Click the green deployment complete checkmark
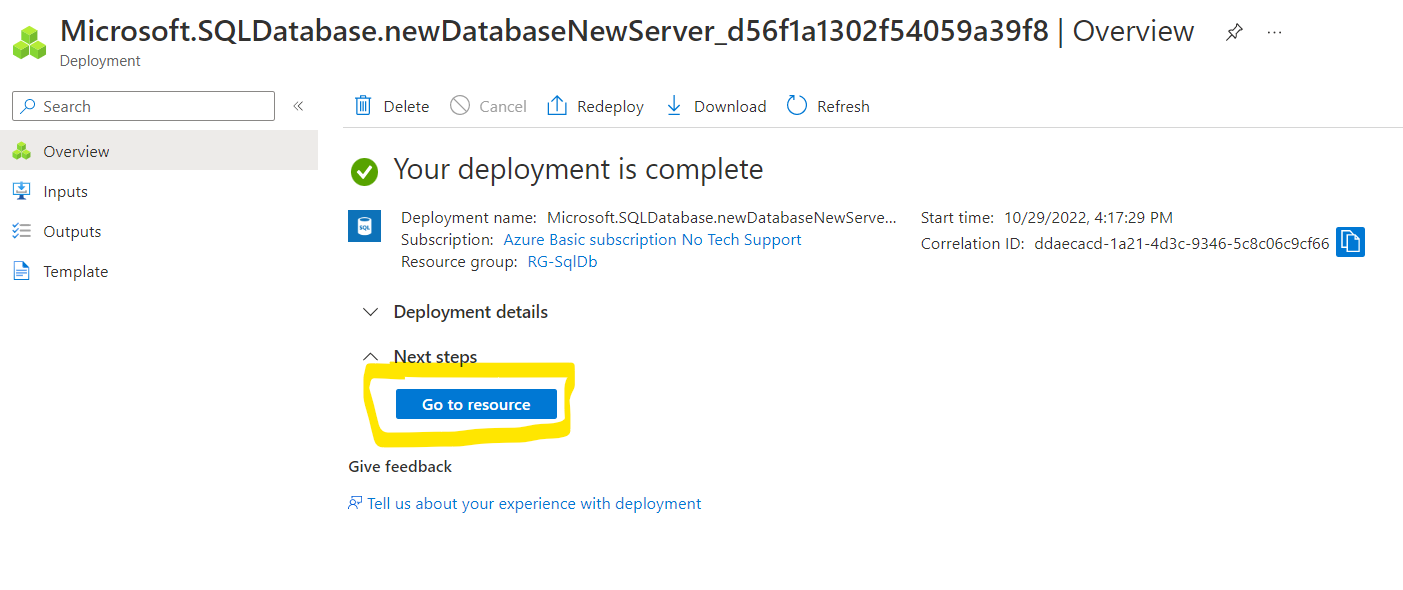The height and width of the screenshot is (590, 1403). pos(365,172)
